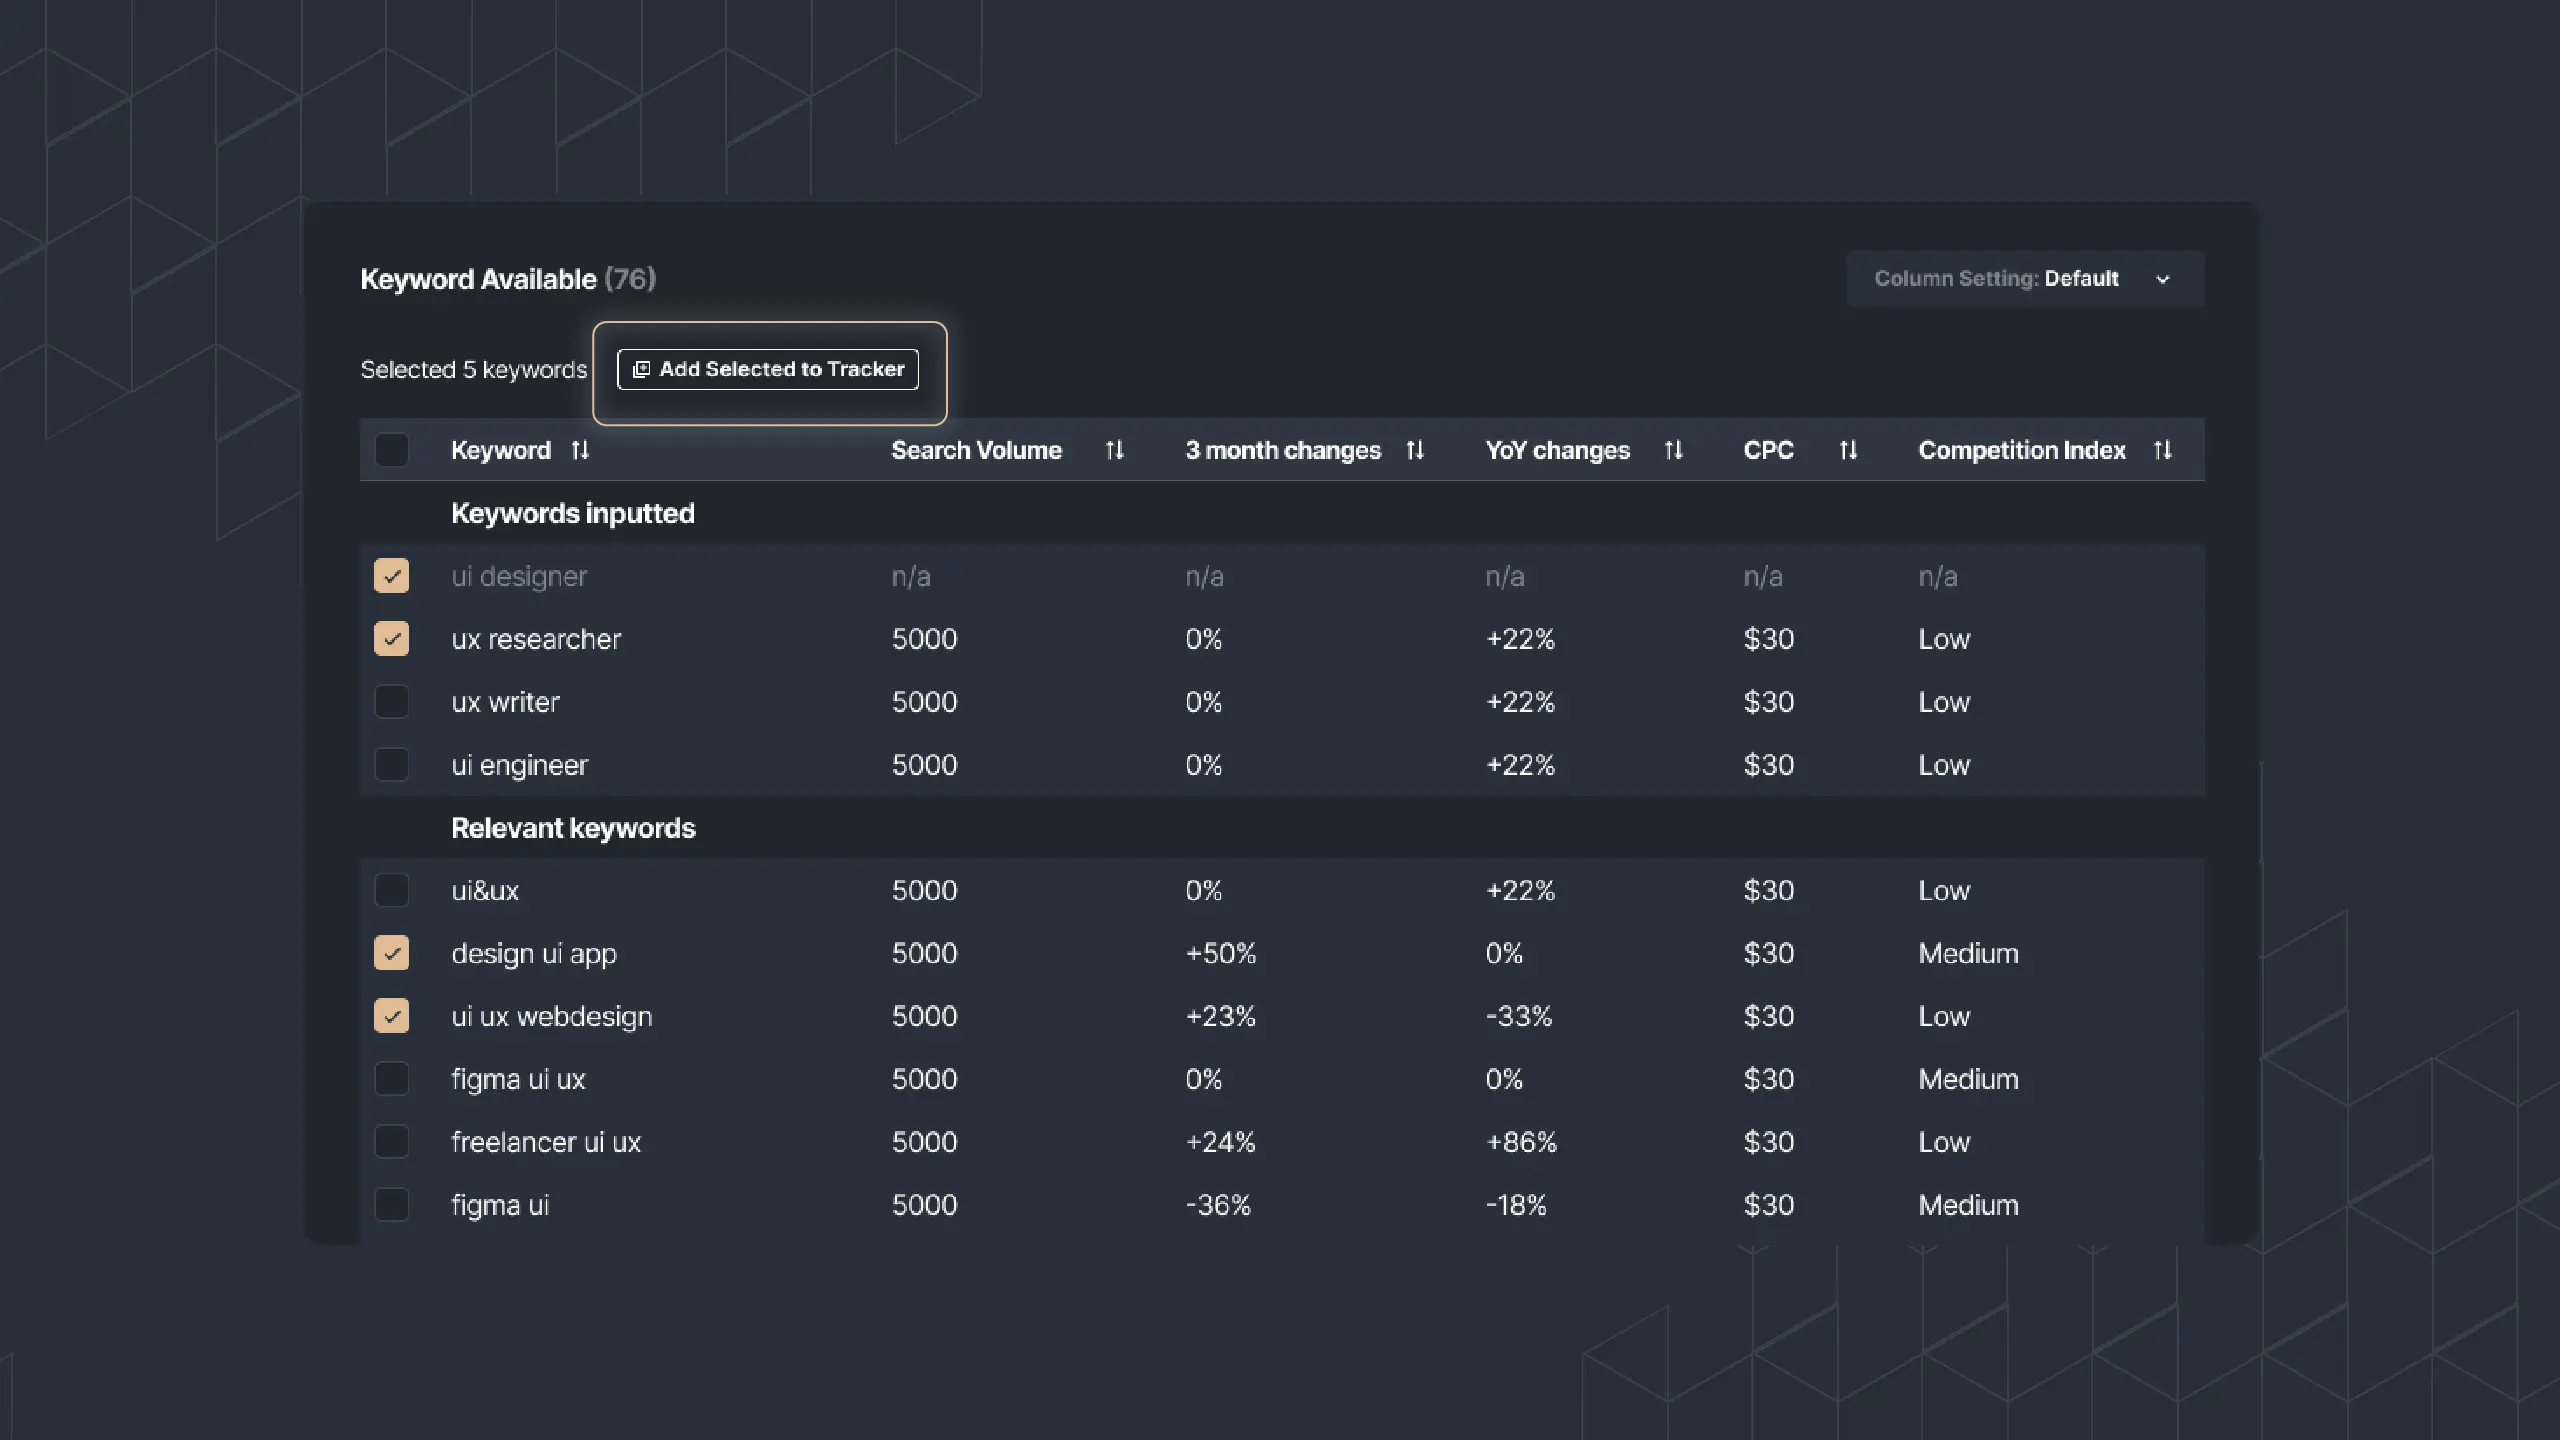Click the Keyword column sort arrows
This screenshot has height=1440, width=2560.
(x=580, y=450)
